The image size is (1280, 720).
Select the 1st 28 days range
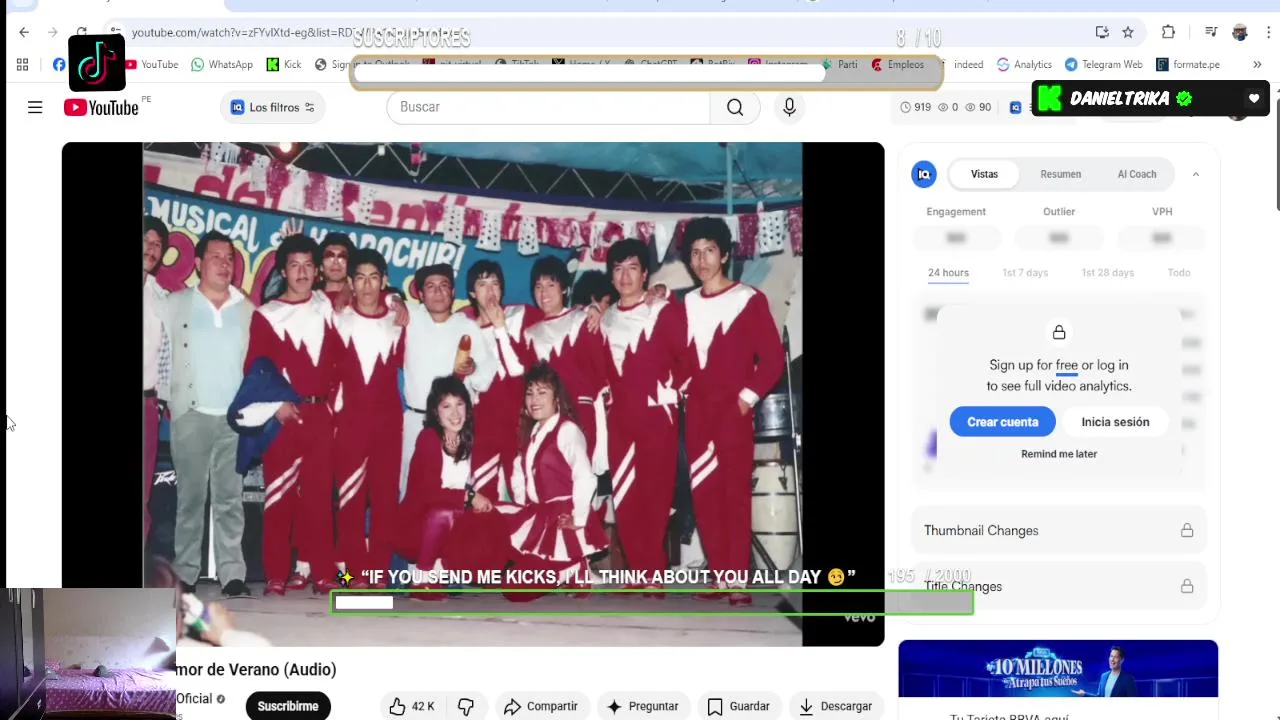tap(1107, 273)
